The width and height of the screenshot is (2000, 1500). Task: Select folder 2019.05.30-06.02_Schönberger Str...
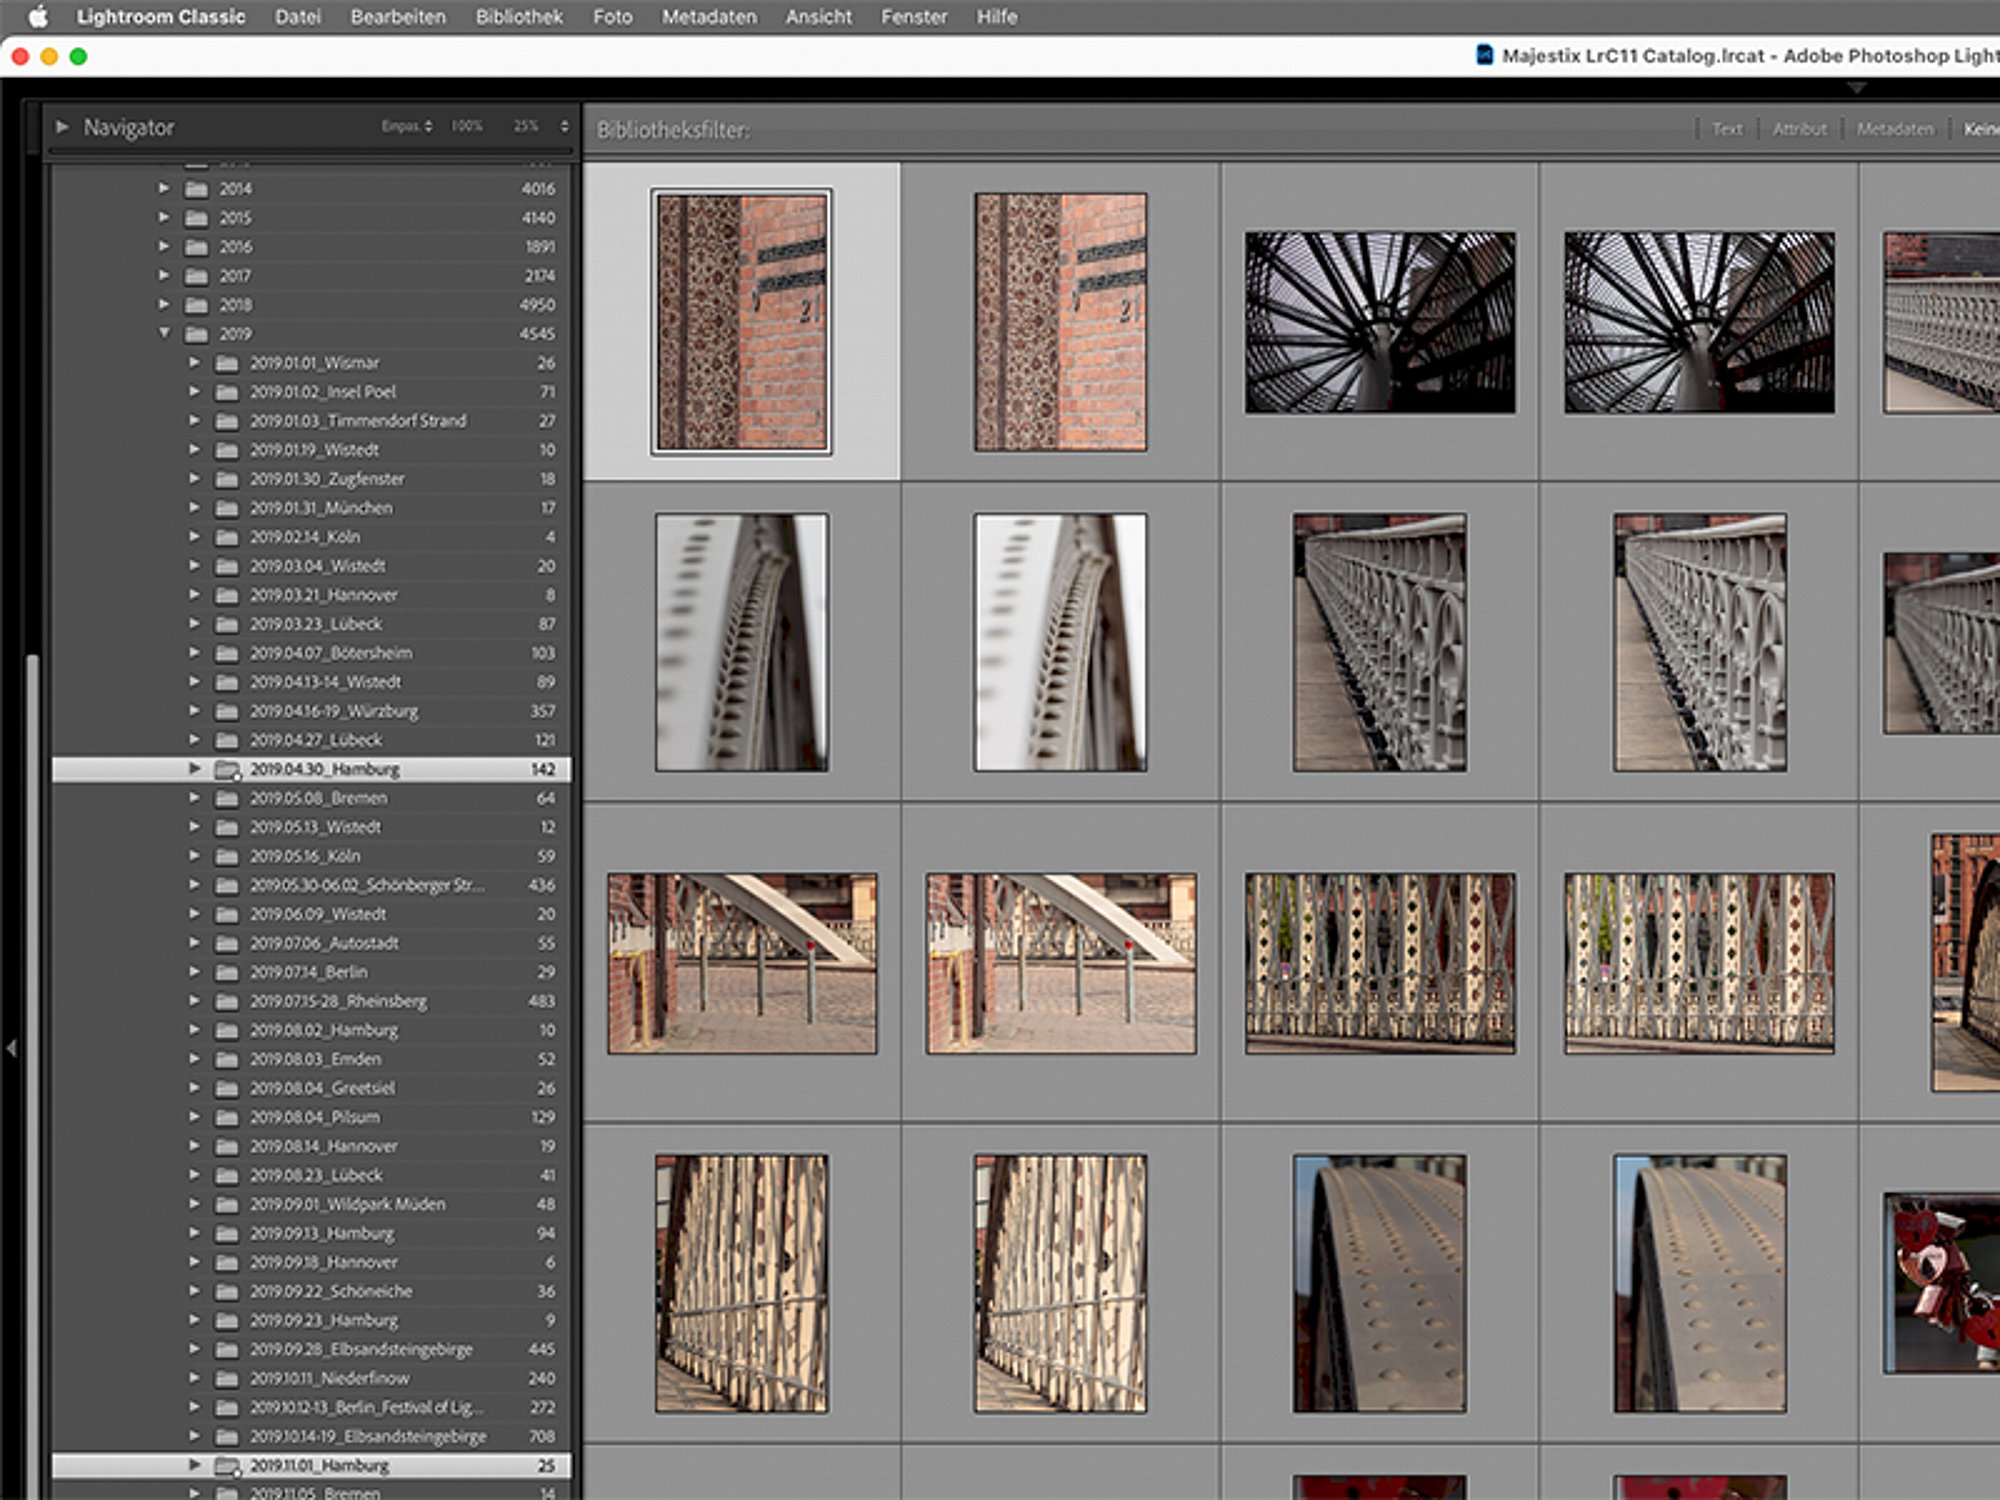coord(311,885)
